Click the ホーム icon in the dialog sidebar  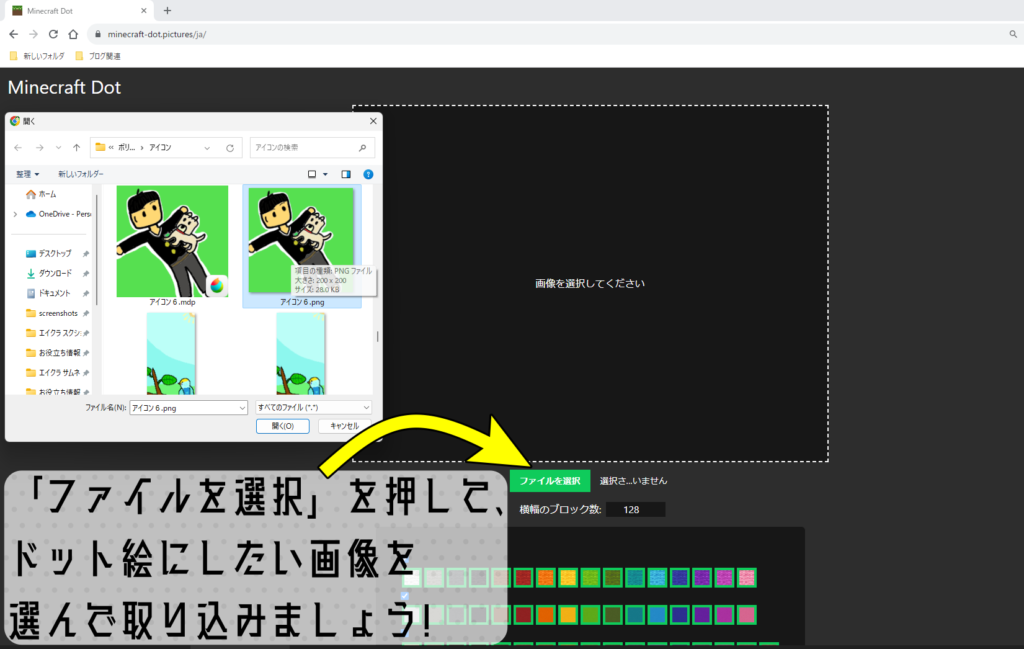click(30, 195)
